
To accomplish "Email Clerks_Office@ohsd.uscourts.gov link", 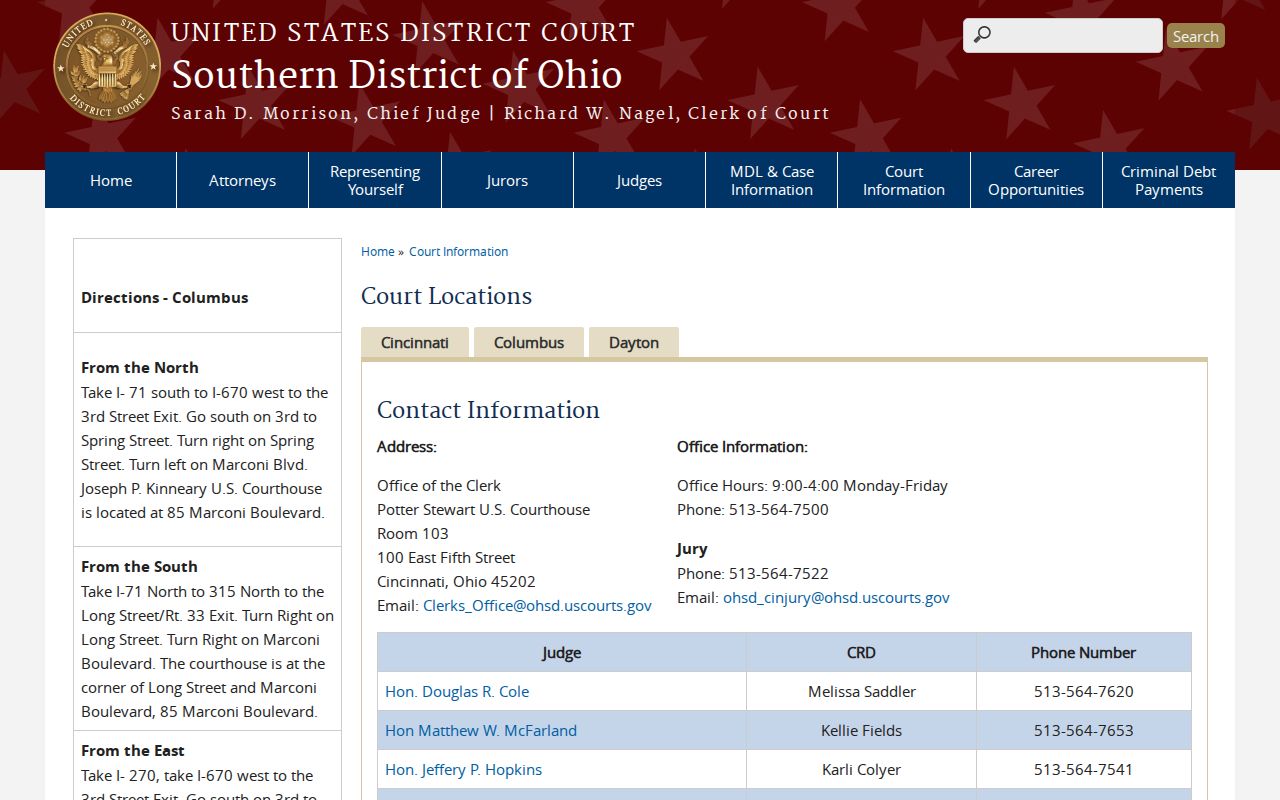I will 537,605.
